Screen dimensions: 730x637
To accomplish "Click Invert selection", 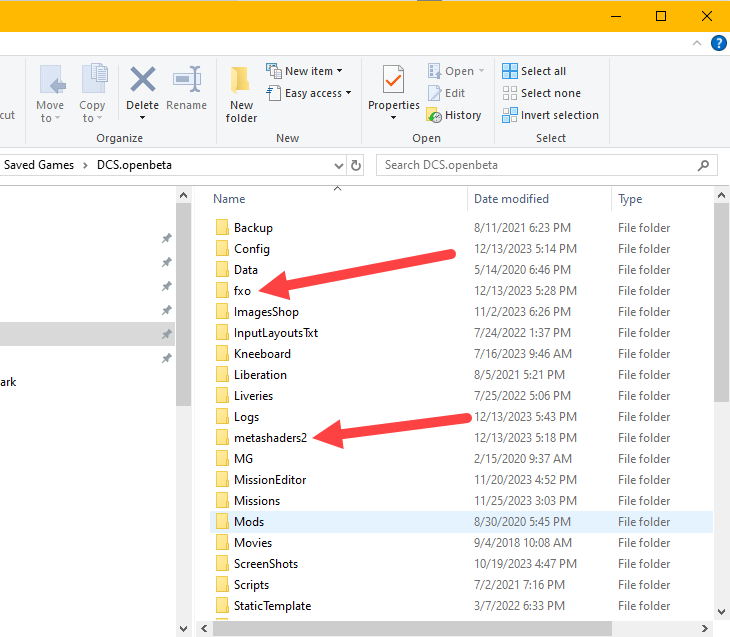I will coord(550,115).
